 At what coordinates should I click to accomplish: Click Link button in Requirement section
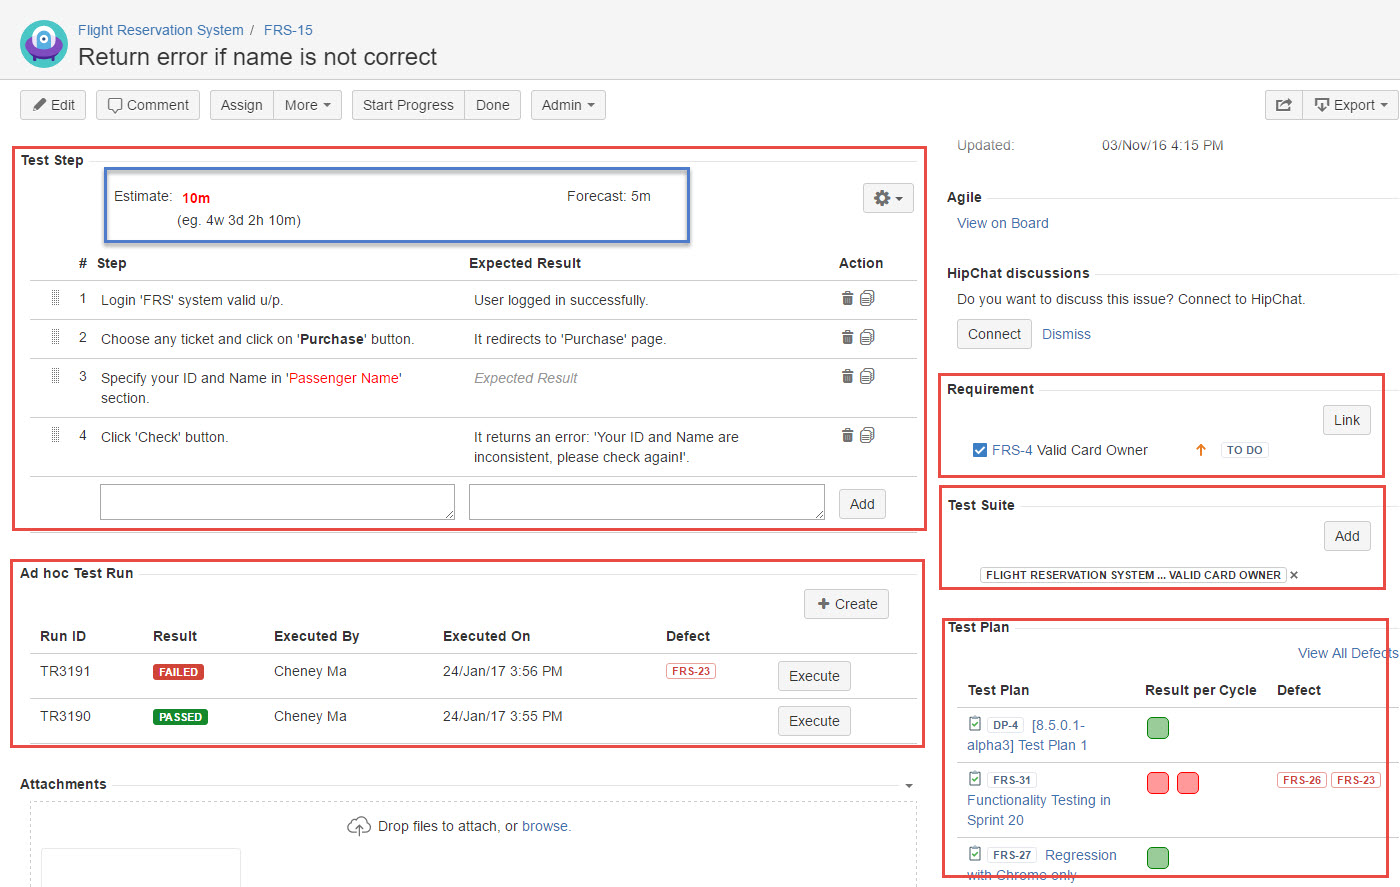pos(1346,420)
